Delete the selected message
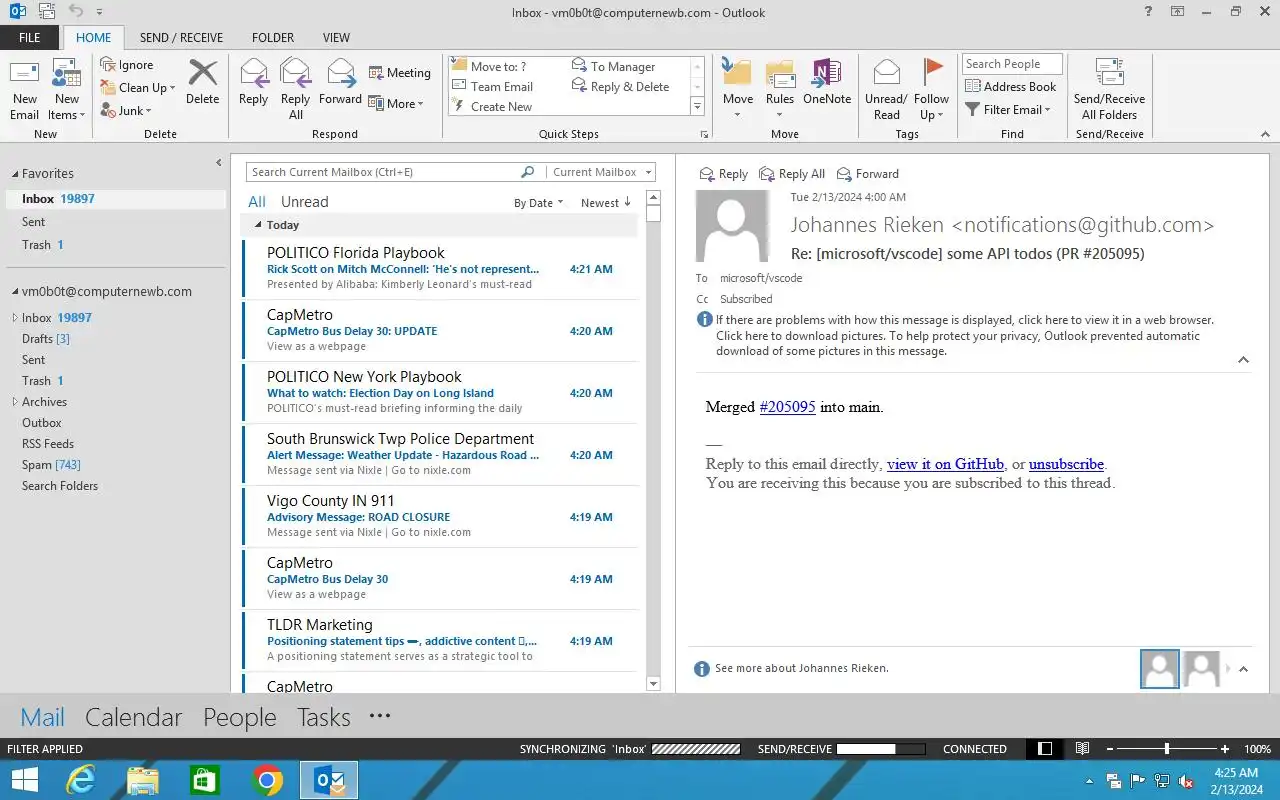 tap(202, 82)
